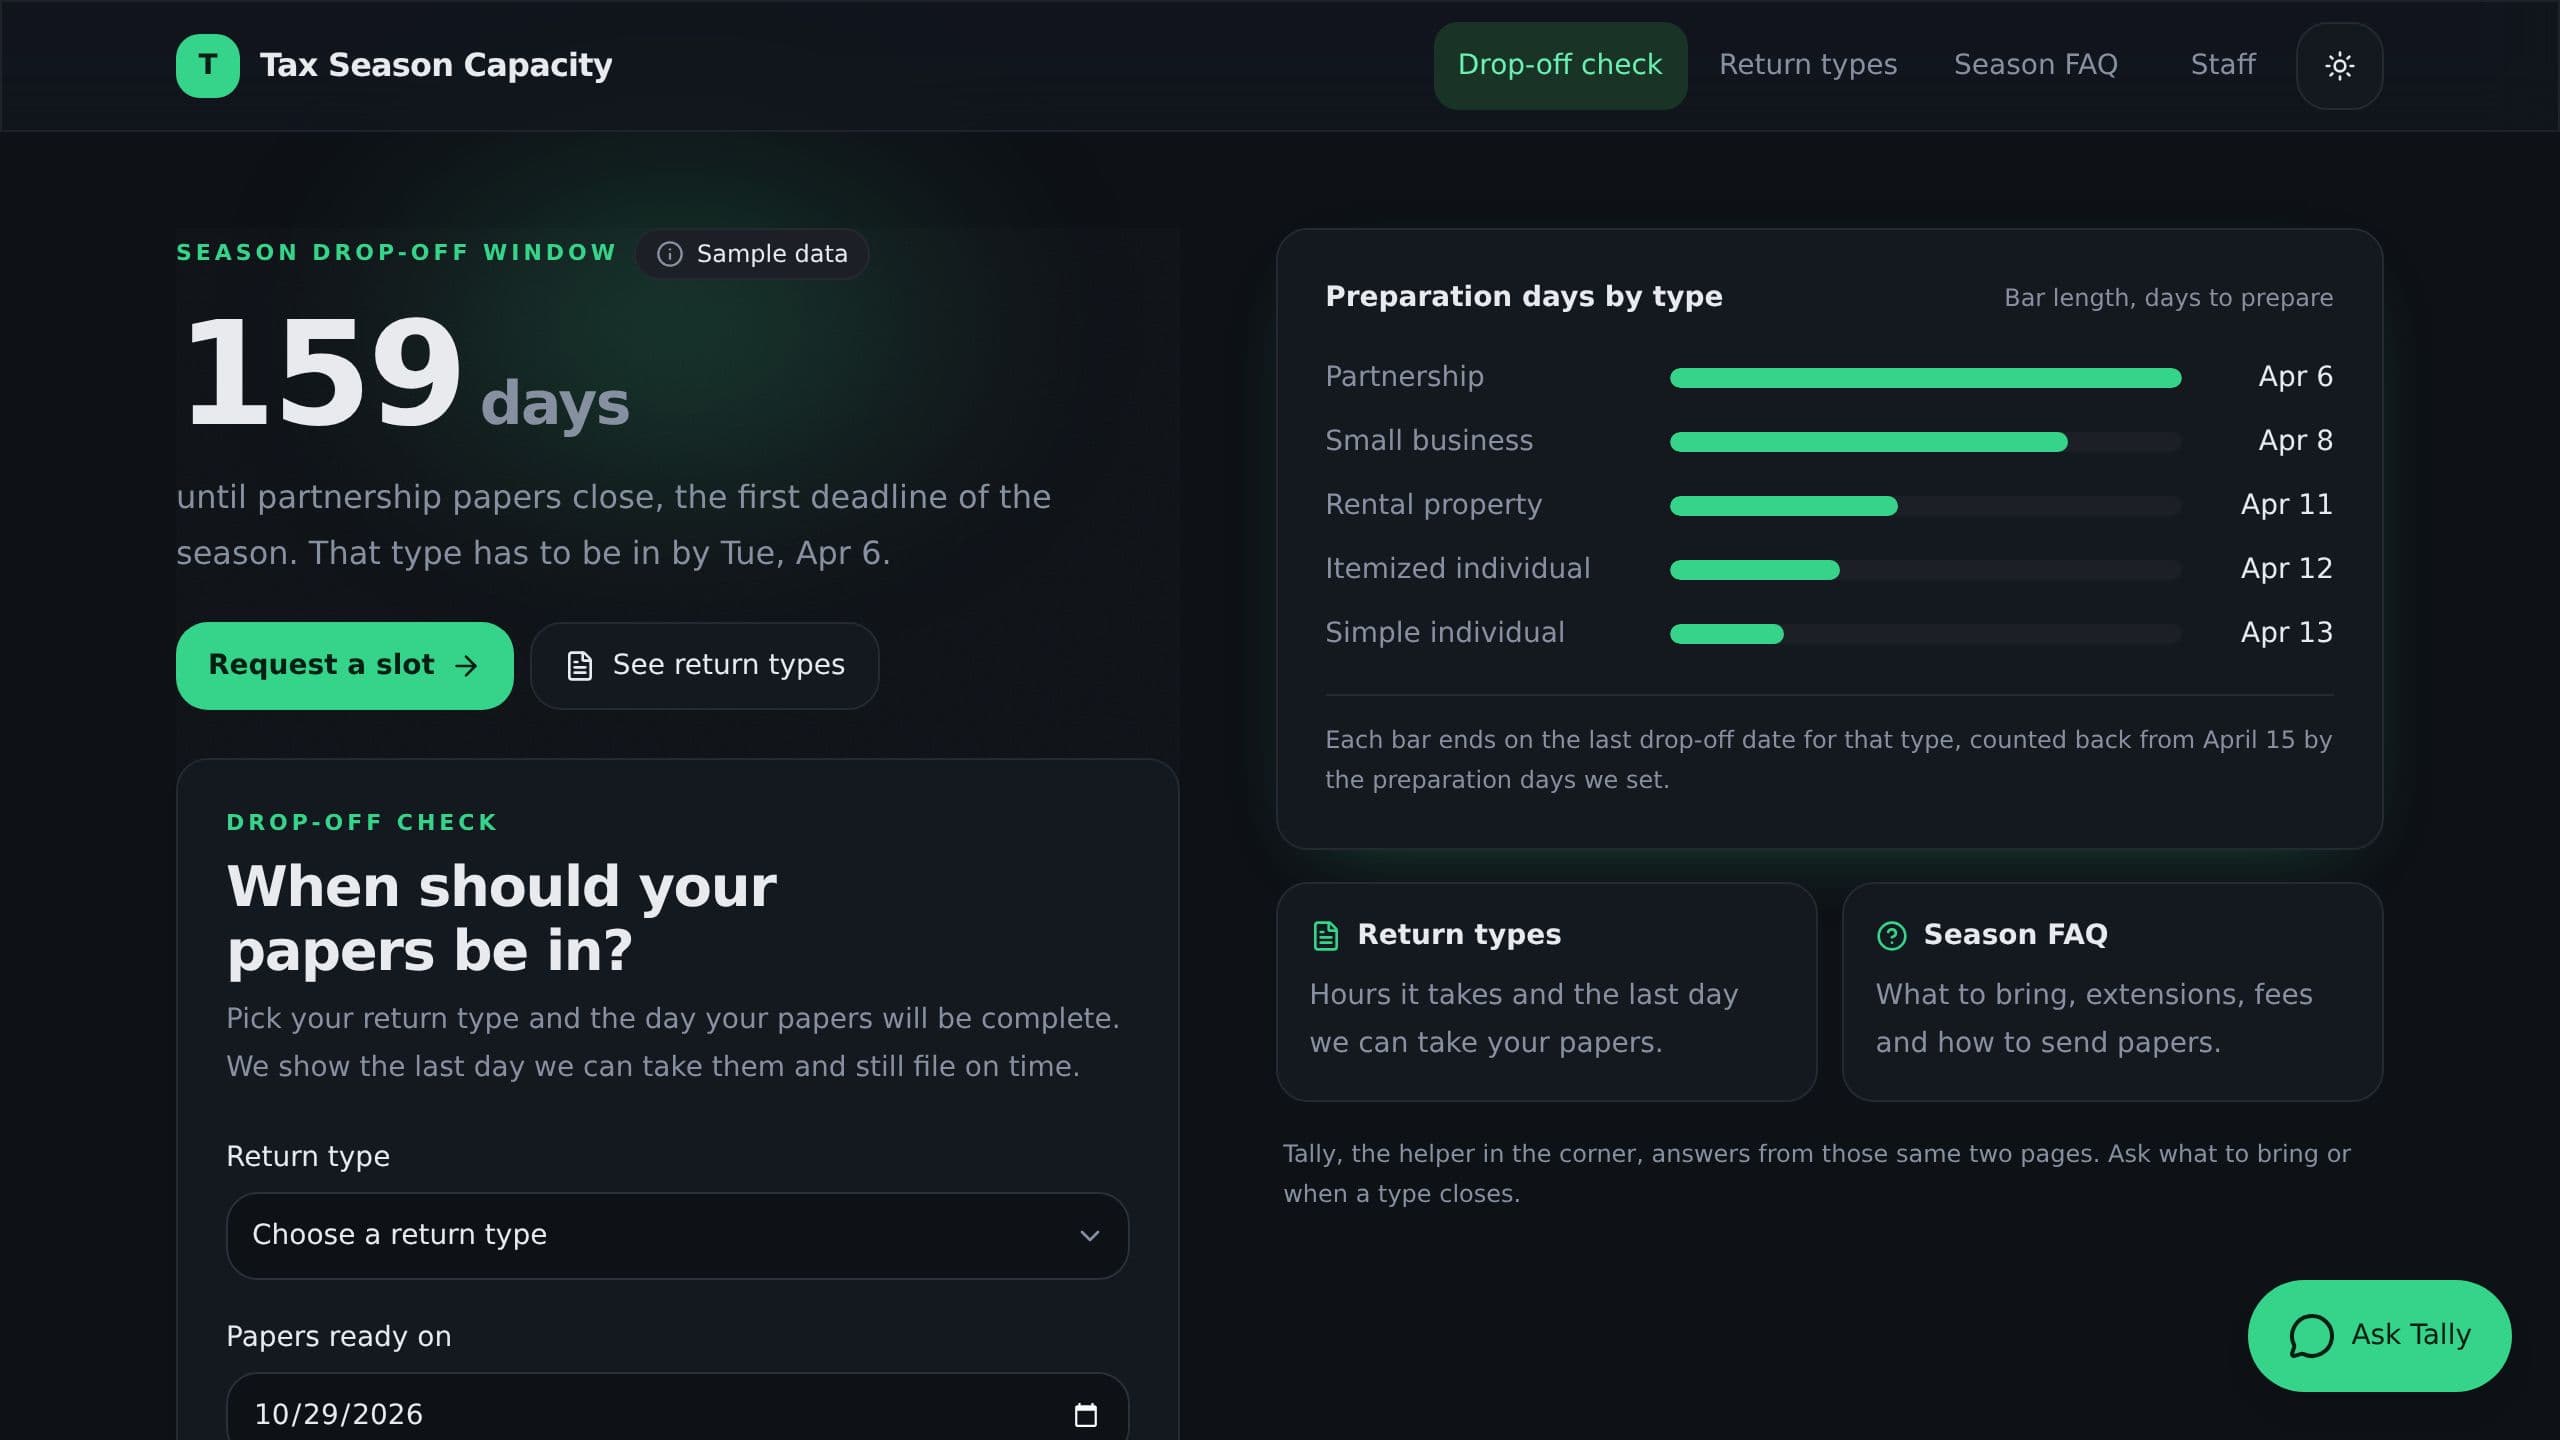This screenshot has width=2560, height=1440.
Task: Click the document icon on Return types card
Action: click(x=1325, y=936)
